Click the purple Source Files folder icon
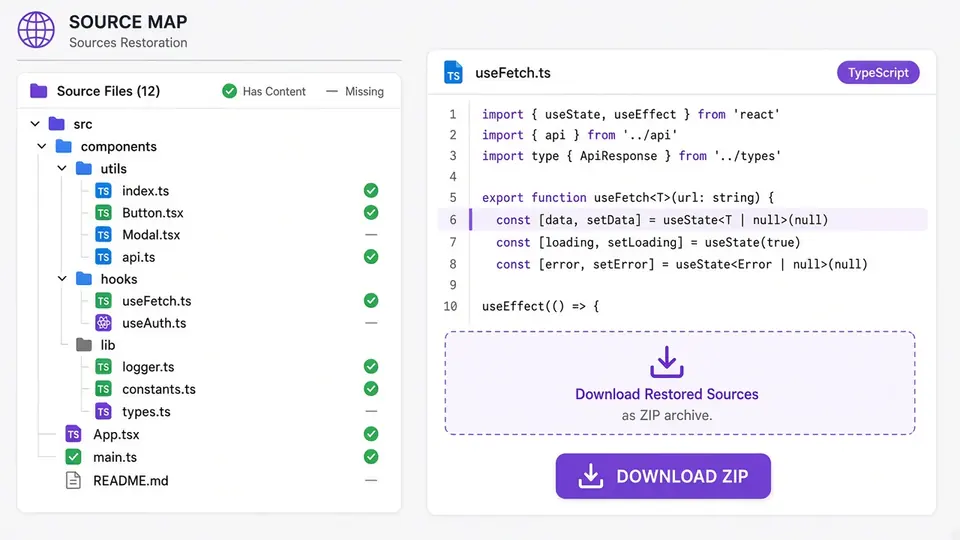This screenshot has width=960, height=540. point(39,91)
